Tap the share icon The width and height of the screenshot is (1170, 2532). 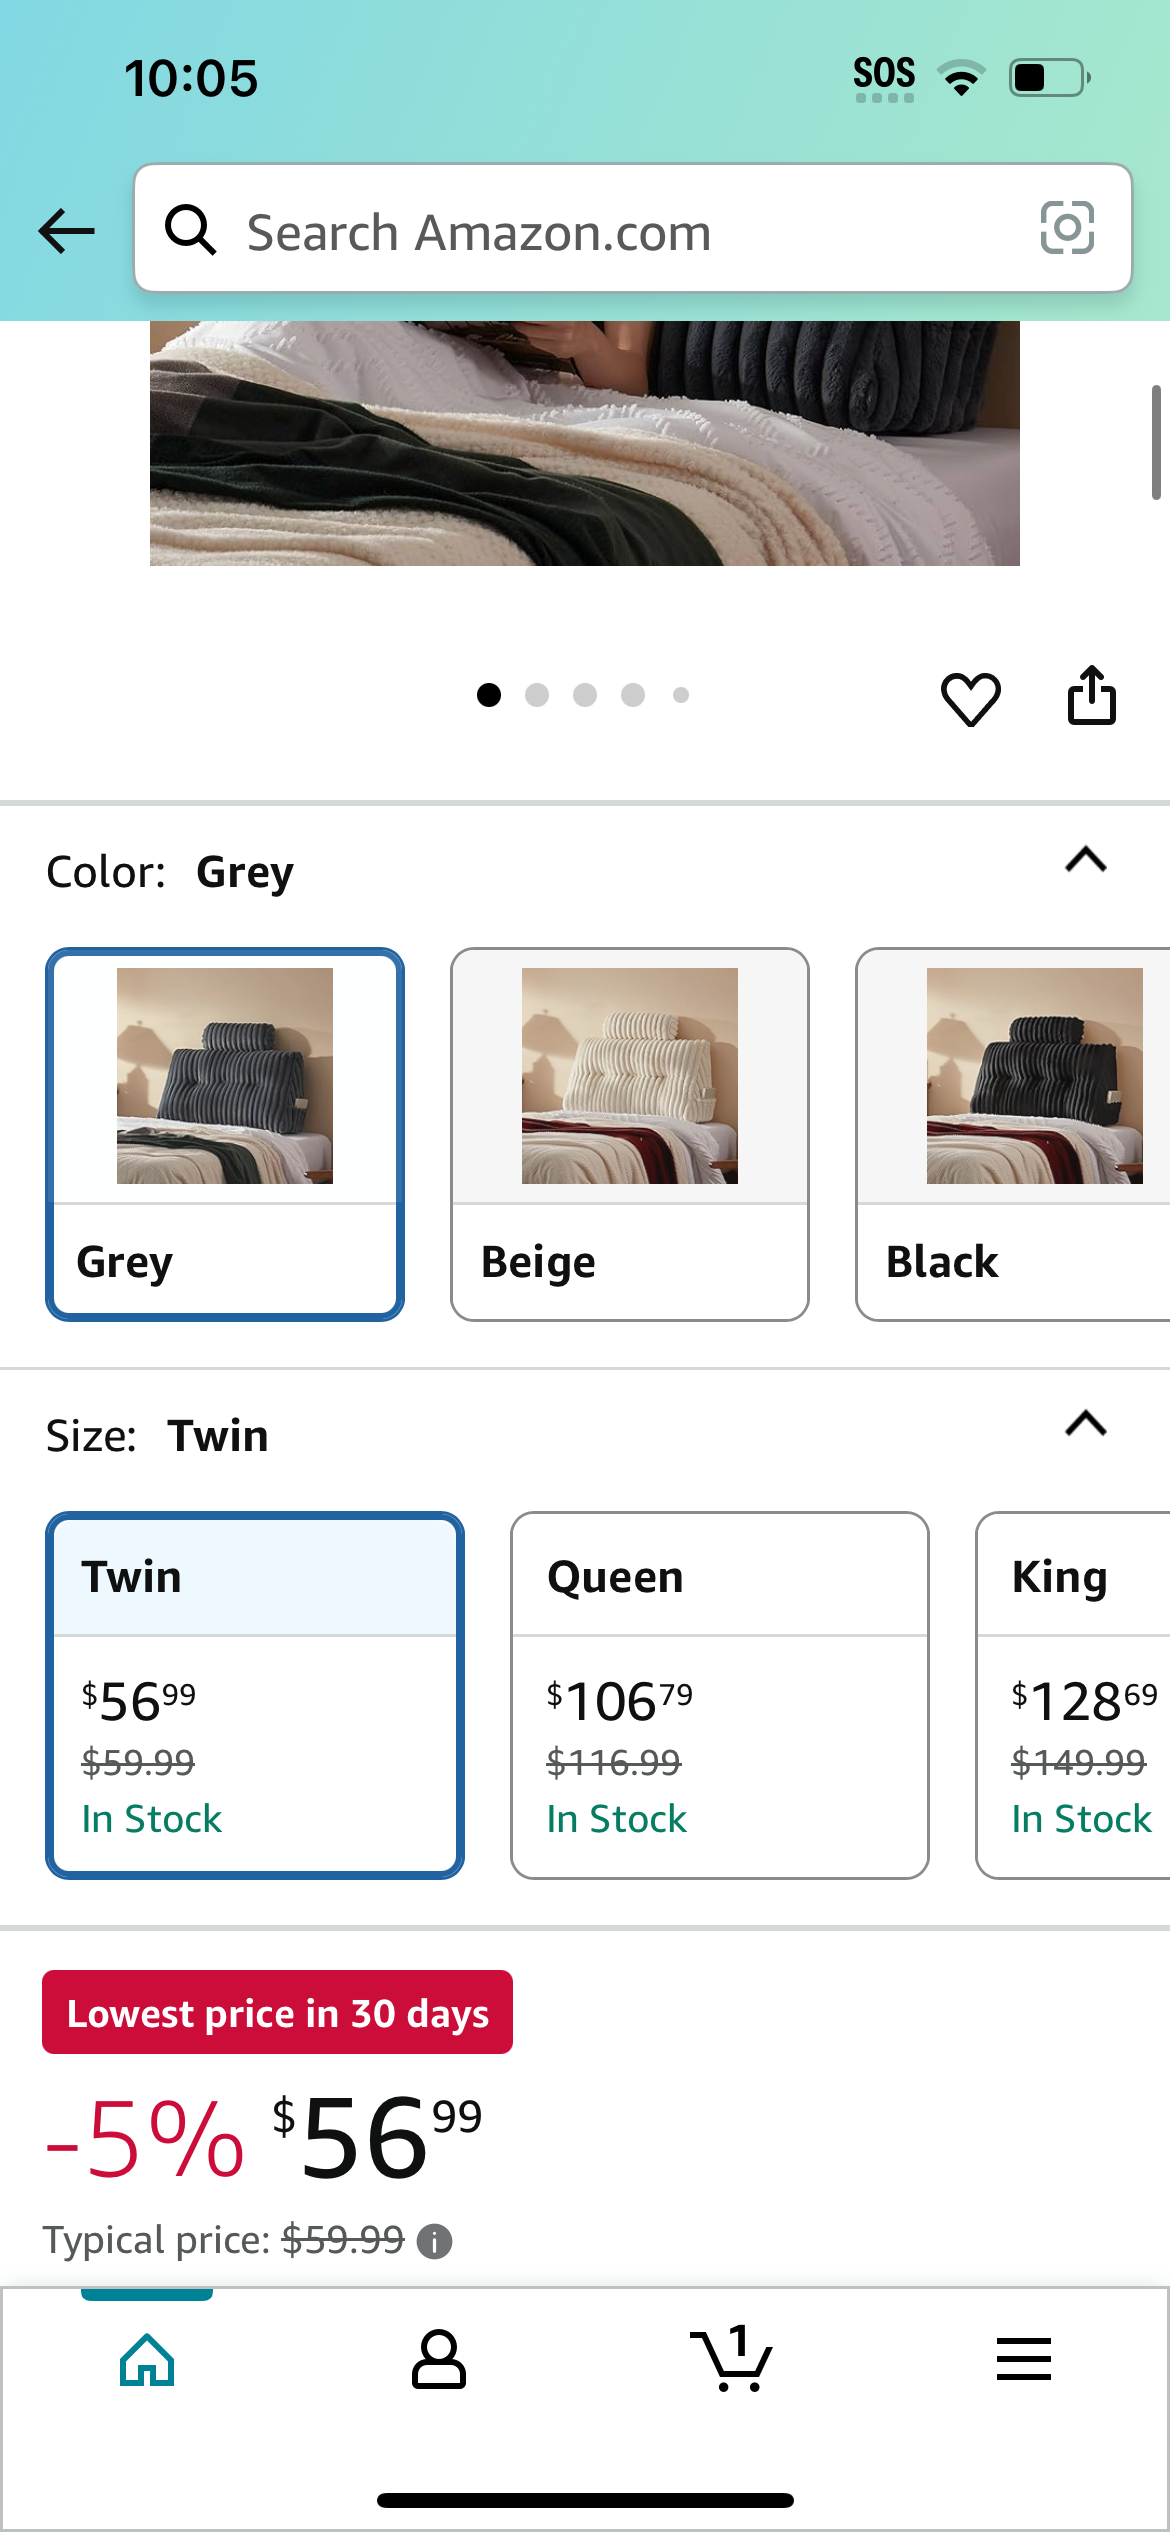click(x=1092, y=695)
